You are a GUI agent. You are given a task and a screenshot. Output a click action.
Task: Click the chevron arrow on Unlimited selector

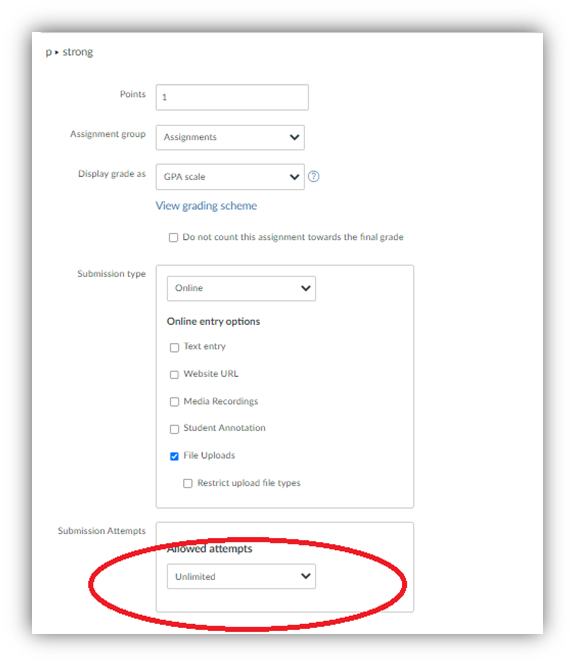[306, 576]
